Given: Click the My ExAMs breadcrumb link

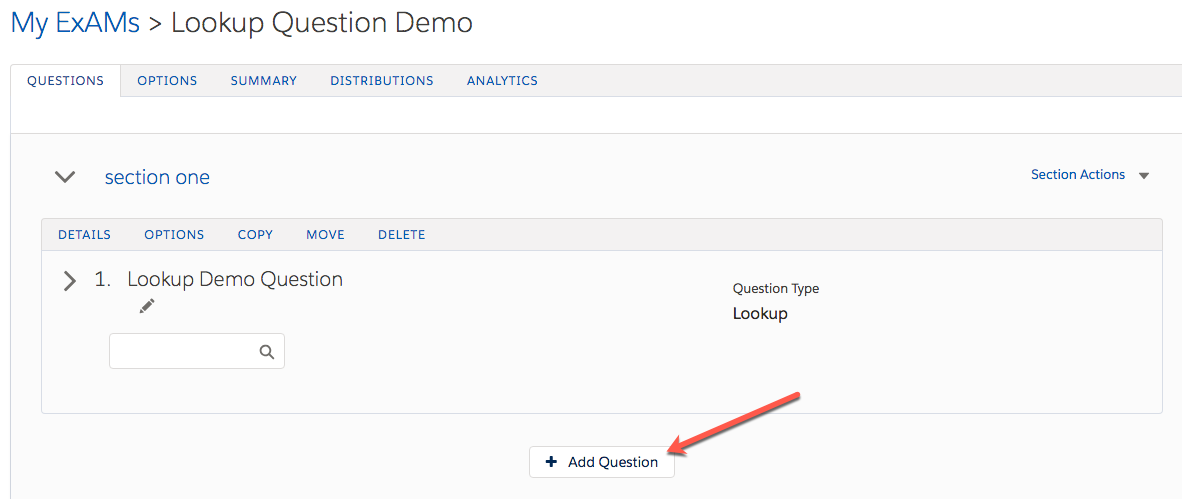Looking at the screenshot, I should (x=75, y=23).
